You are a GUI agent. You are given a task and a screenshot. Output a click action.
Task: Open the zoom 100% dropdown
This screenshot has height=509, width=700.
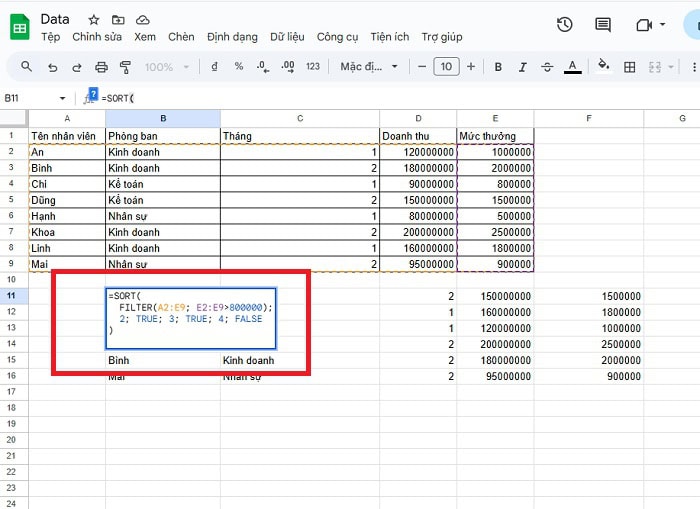click(x=166, y=67)
